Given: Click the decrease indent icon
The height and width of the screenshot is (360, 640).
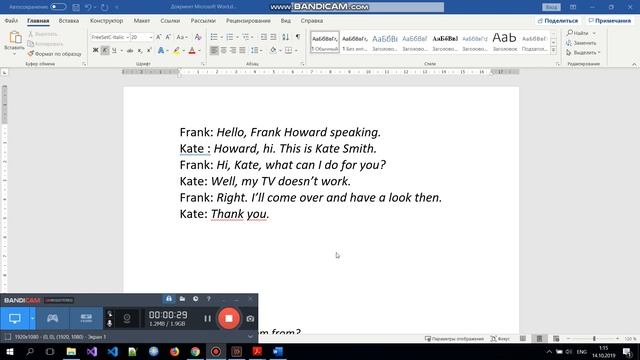Looking at the screenshot, I should pyautogui.click(x=264, y=37).
